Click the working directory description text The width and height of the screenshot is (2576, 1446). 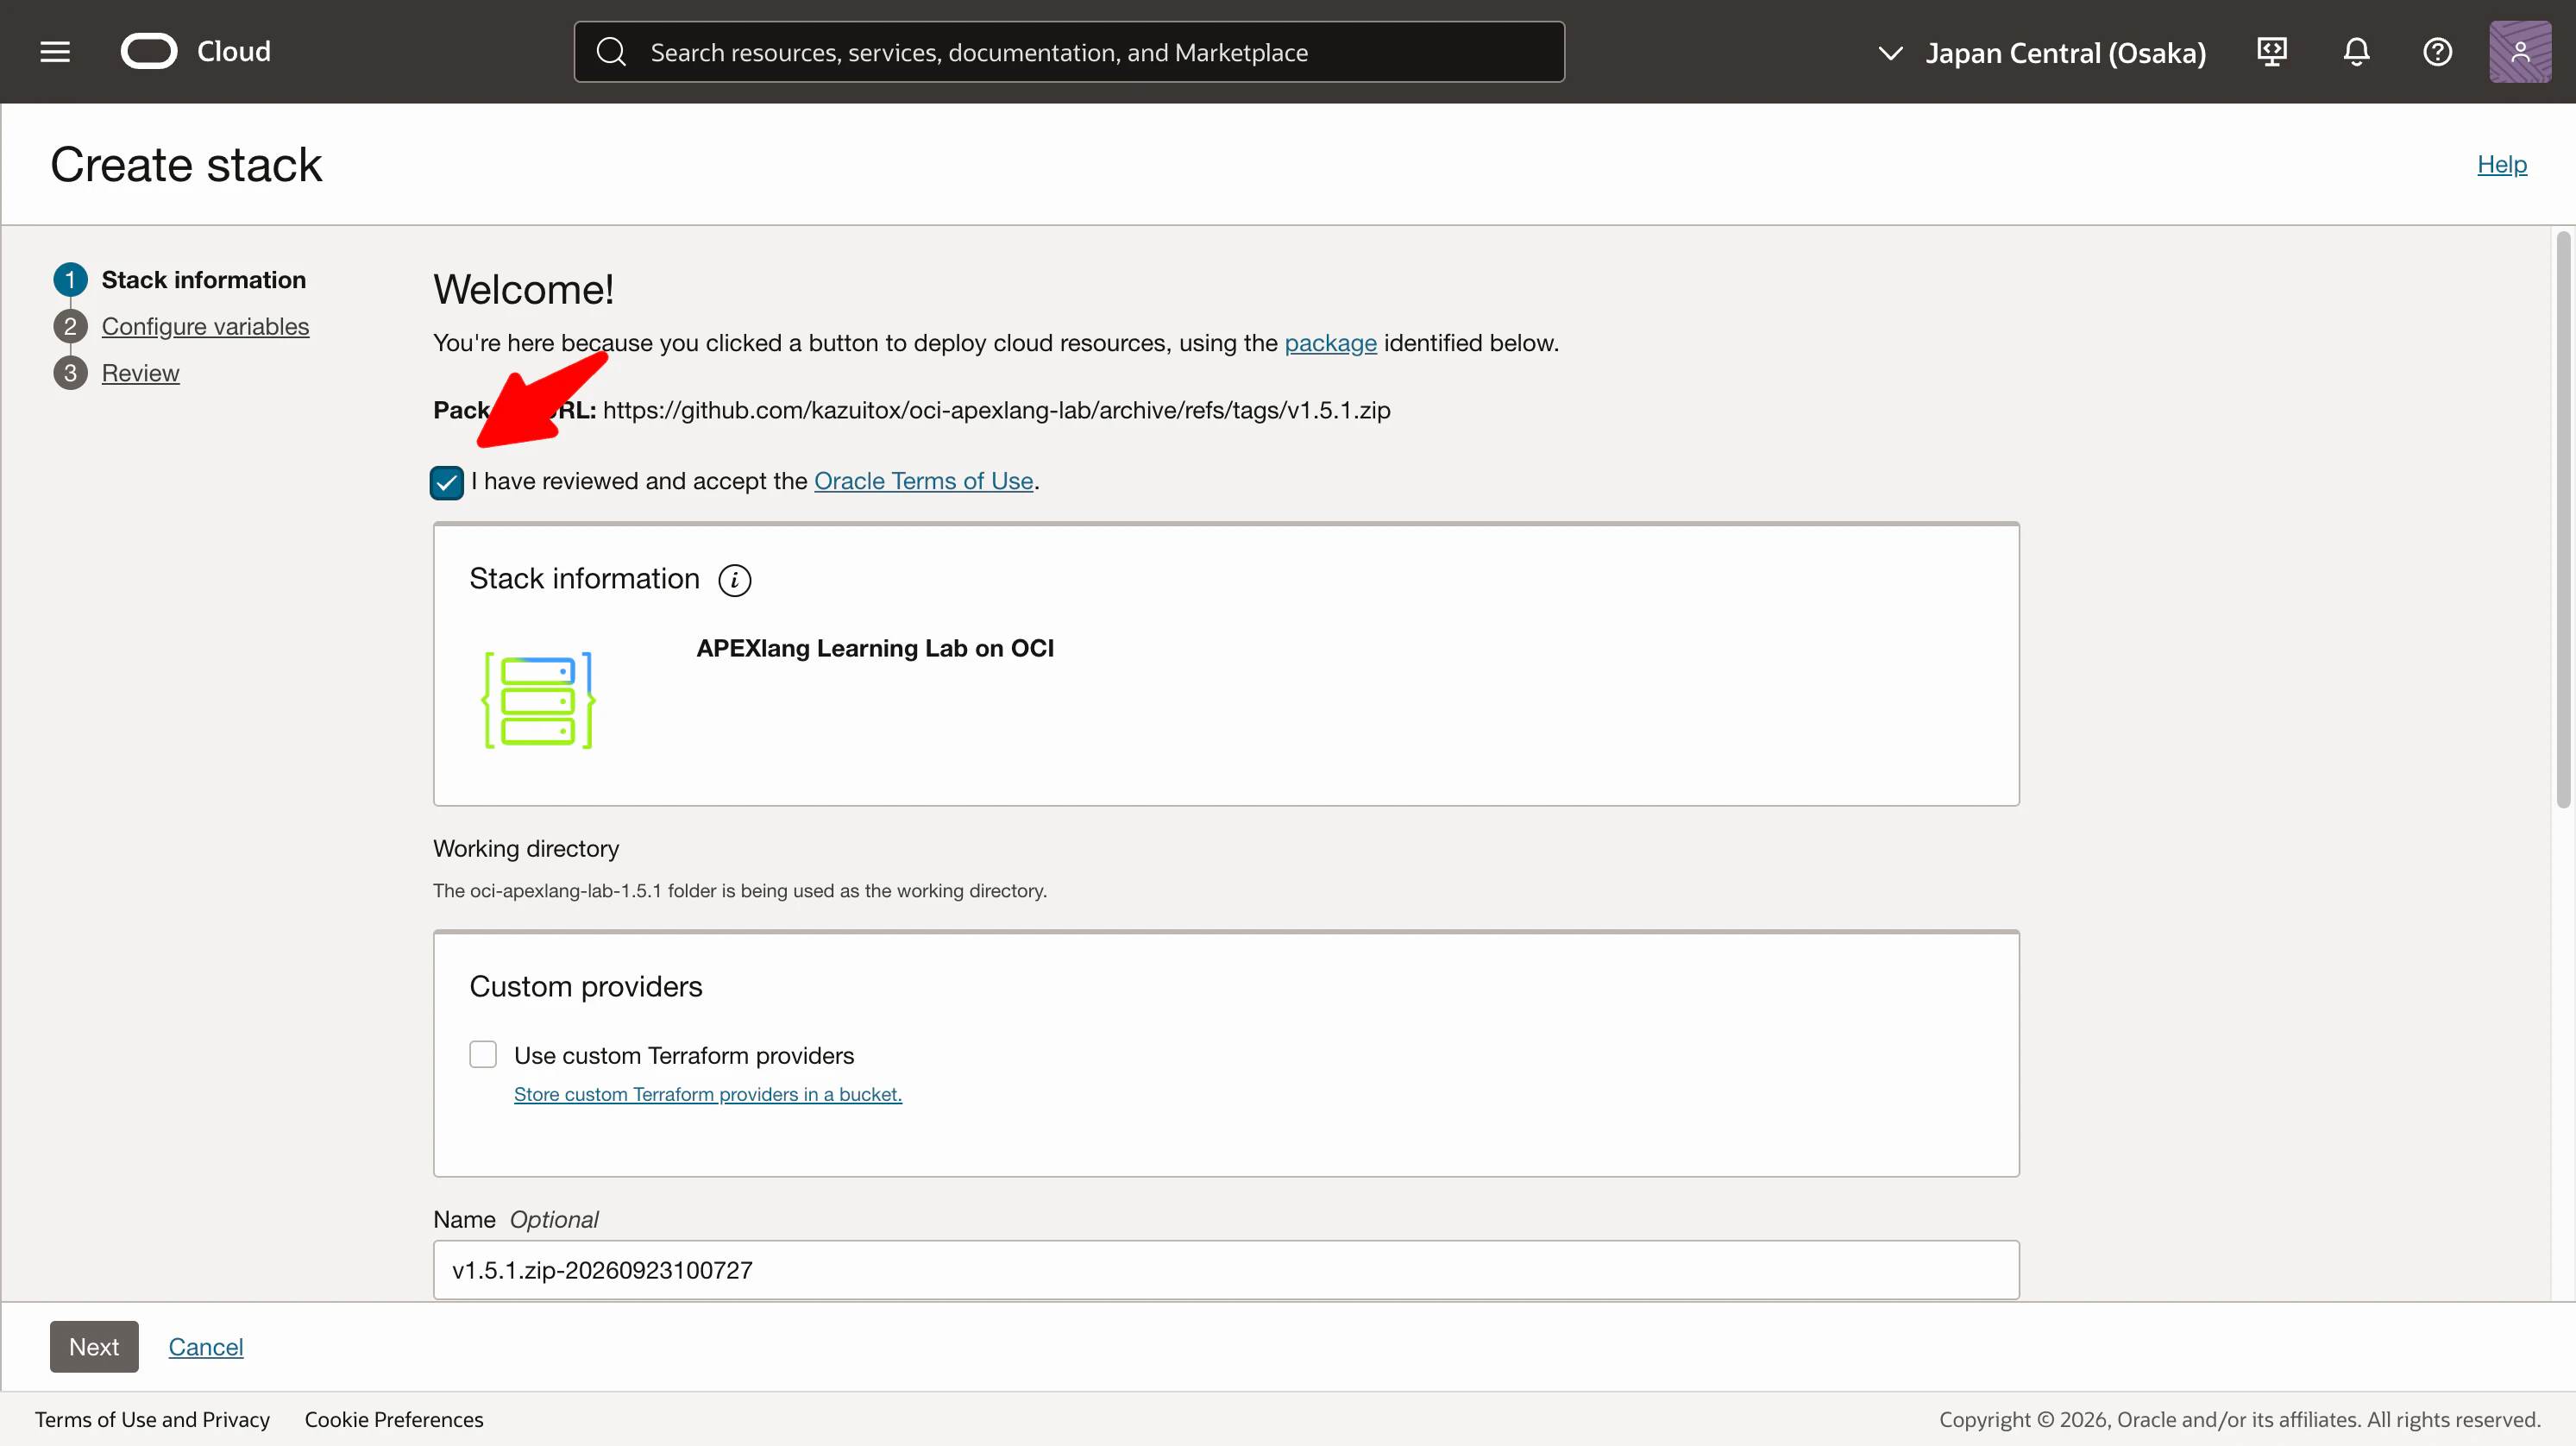740,891
